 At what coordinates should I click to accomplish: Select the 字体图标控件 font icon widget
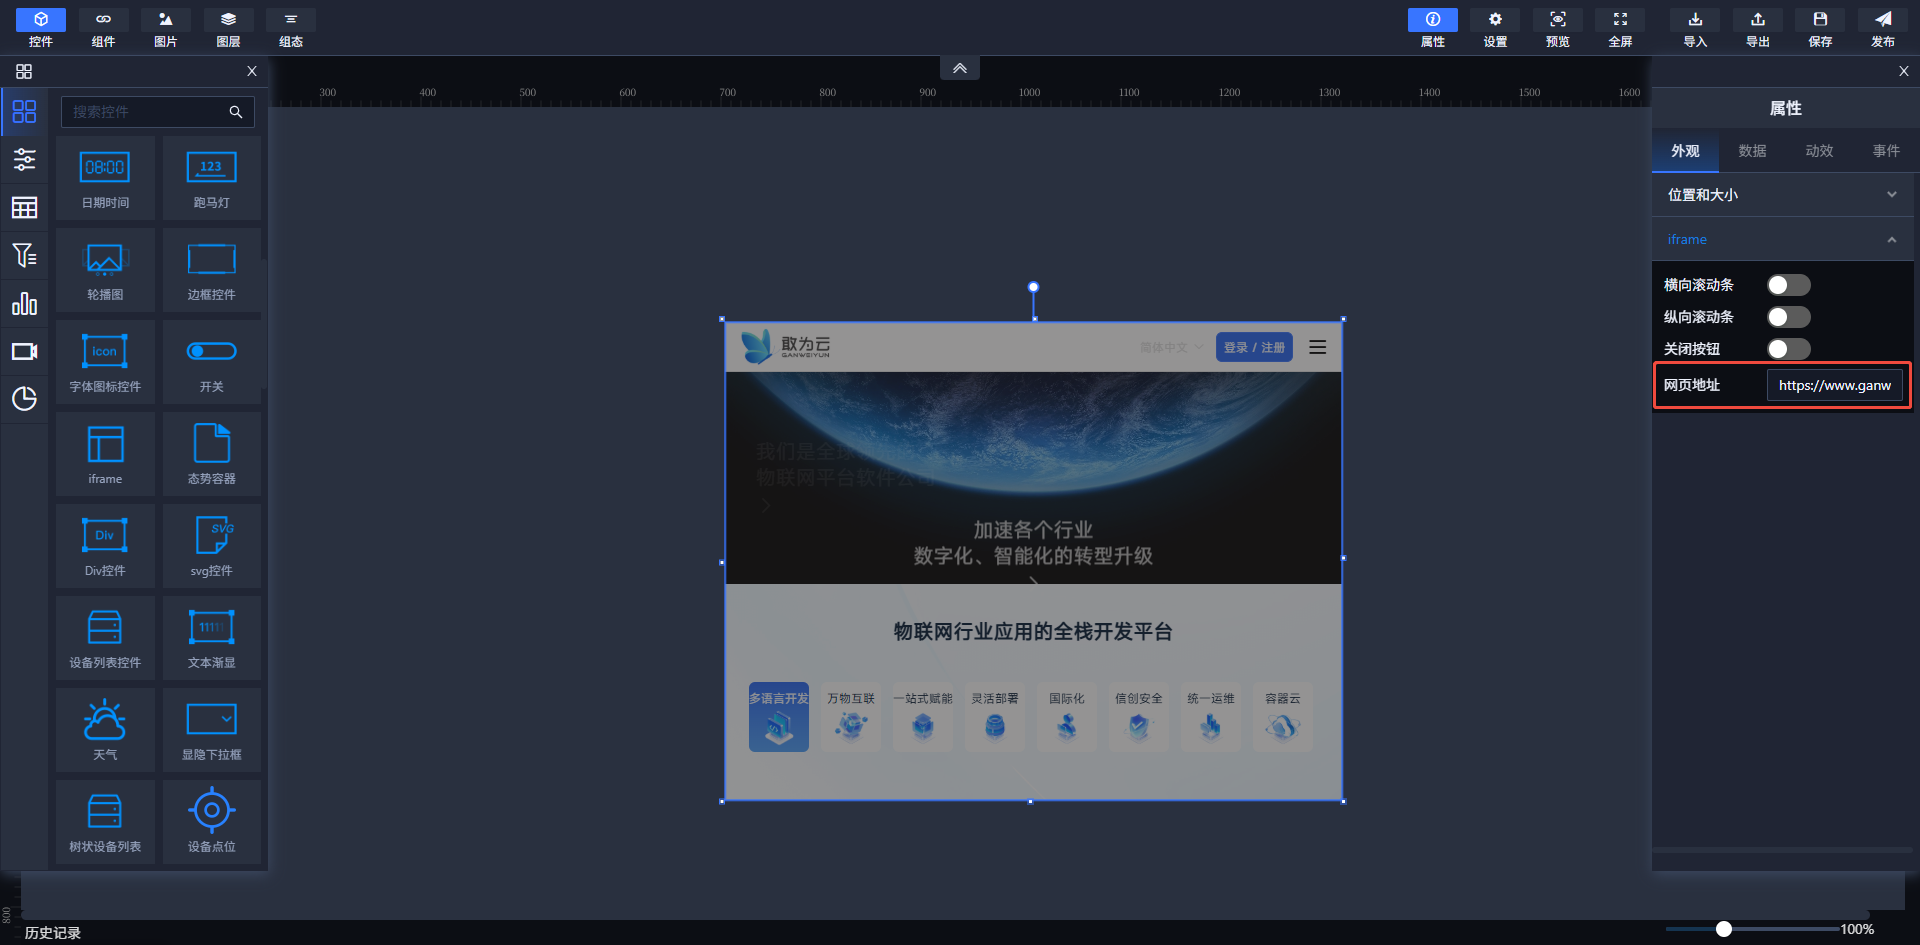105,362
